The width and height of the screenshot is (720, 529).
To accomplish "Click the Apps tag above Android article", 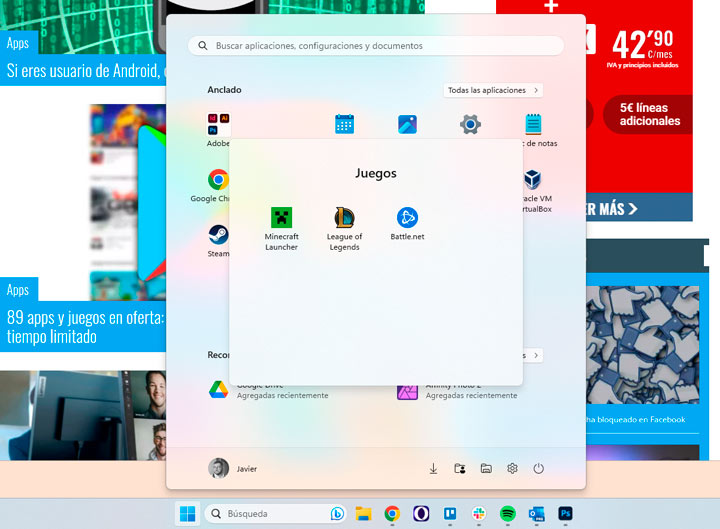I will (x=18, y=43).
